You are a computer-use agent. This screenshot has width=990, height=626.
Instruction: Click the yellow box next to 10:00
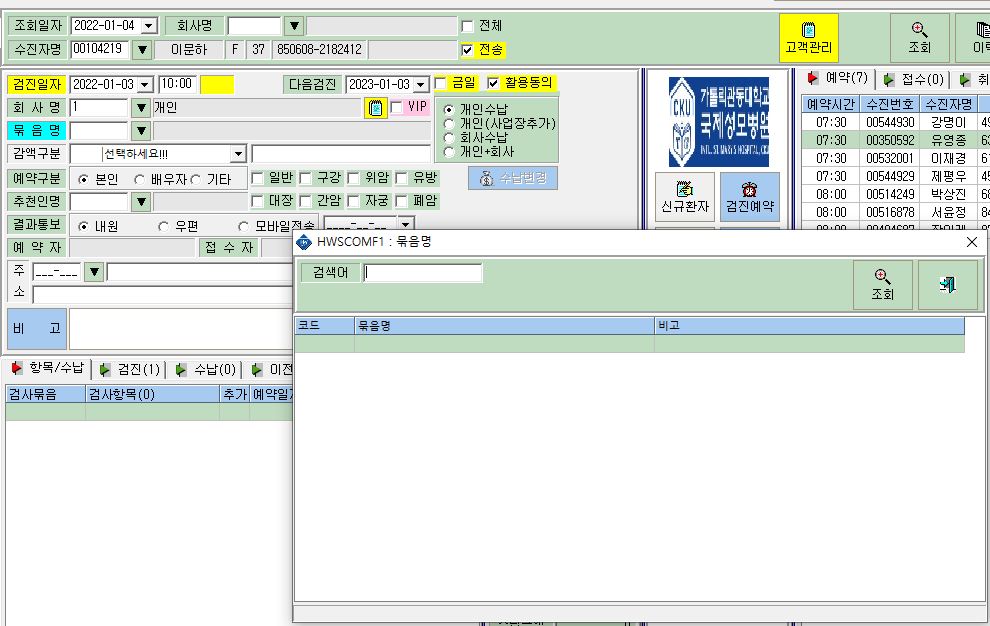click(x=217, y=85)
